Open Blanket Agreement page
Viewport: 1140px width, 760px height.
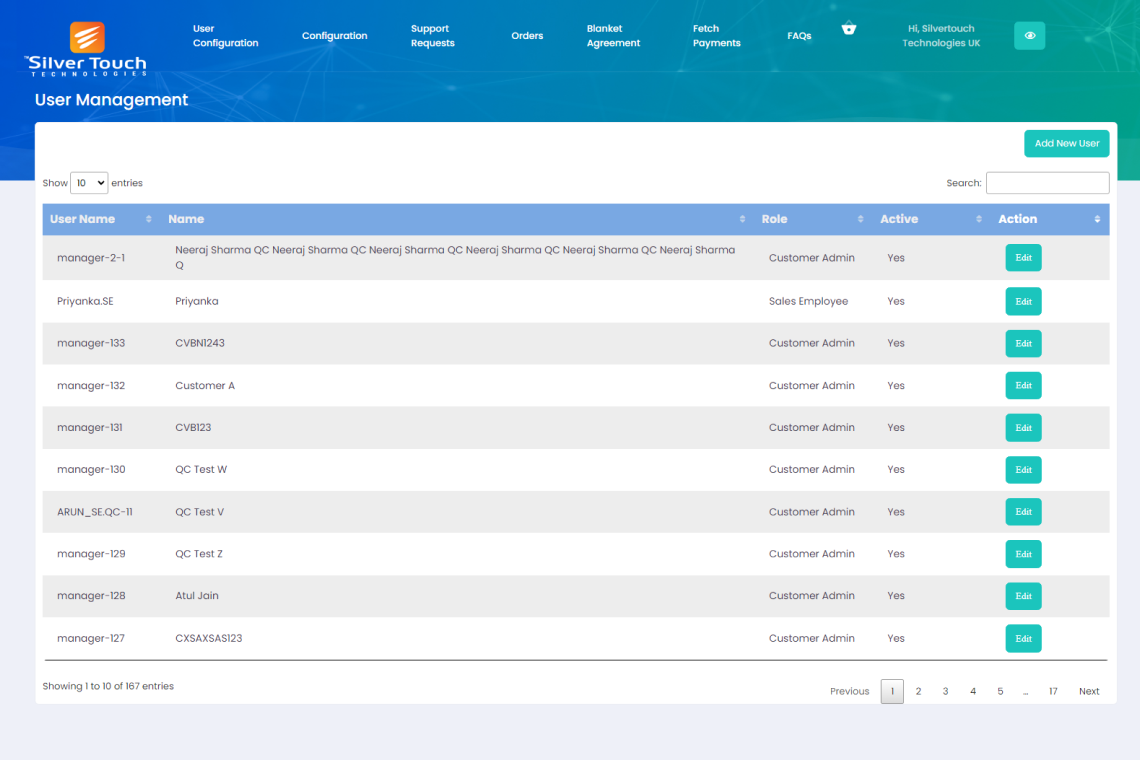click(x=613, y=36)
